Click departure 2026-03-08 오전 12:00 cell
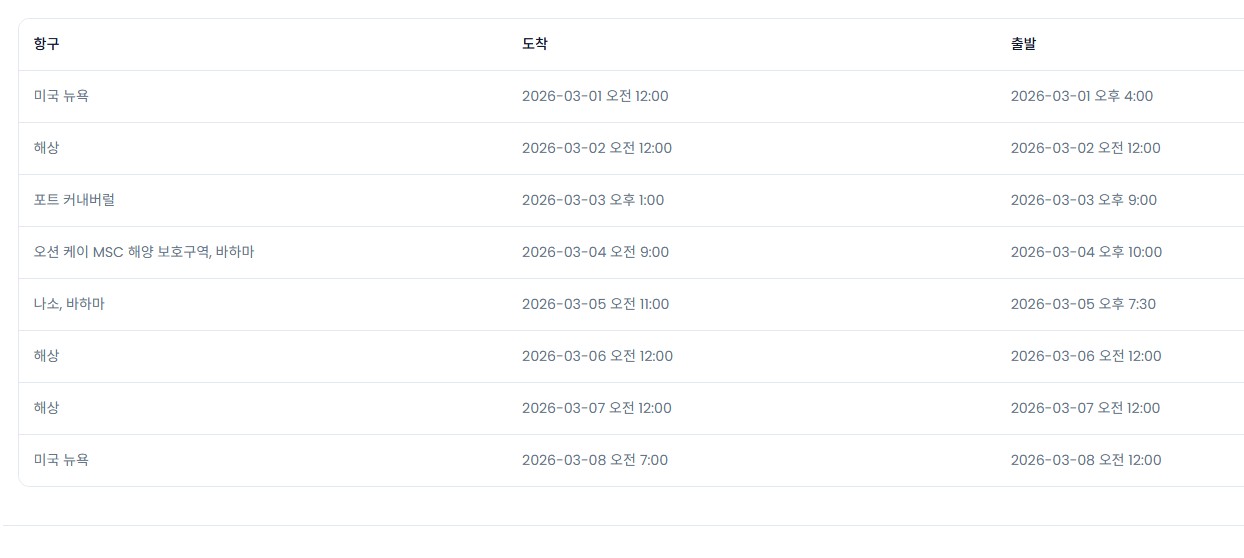 (1086, 460)
